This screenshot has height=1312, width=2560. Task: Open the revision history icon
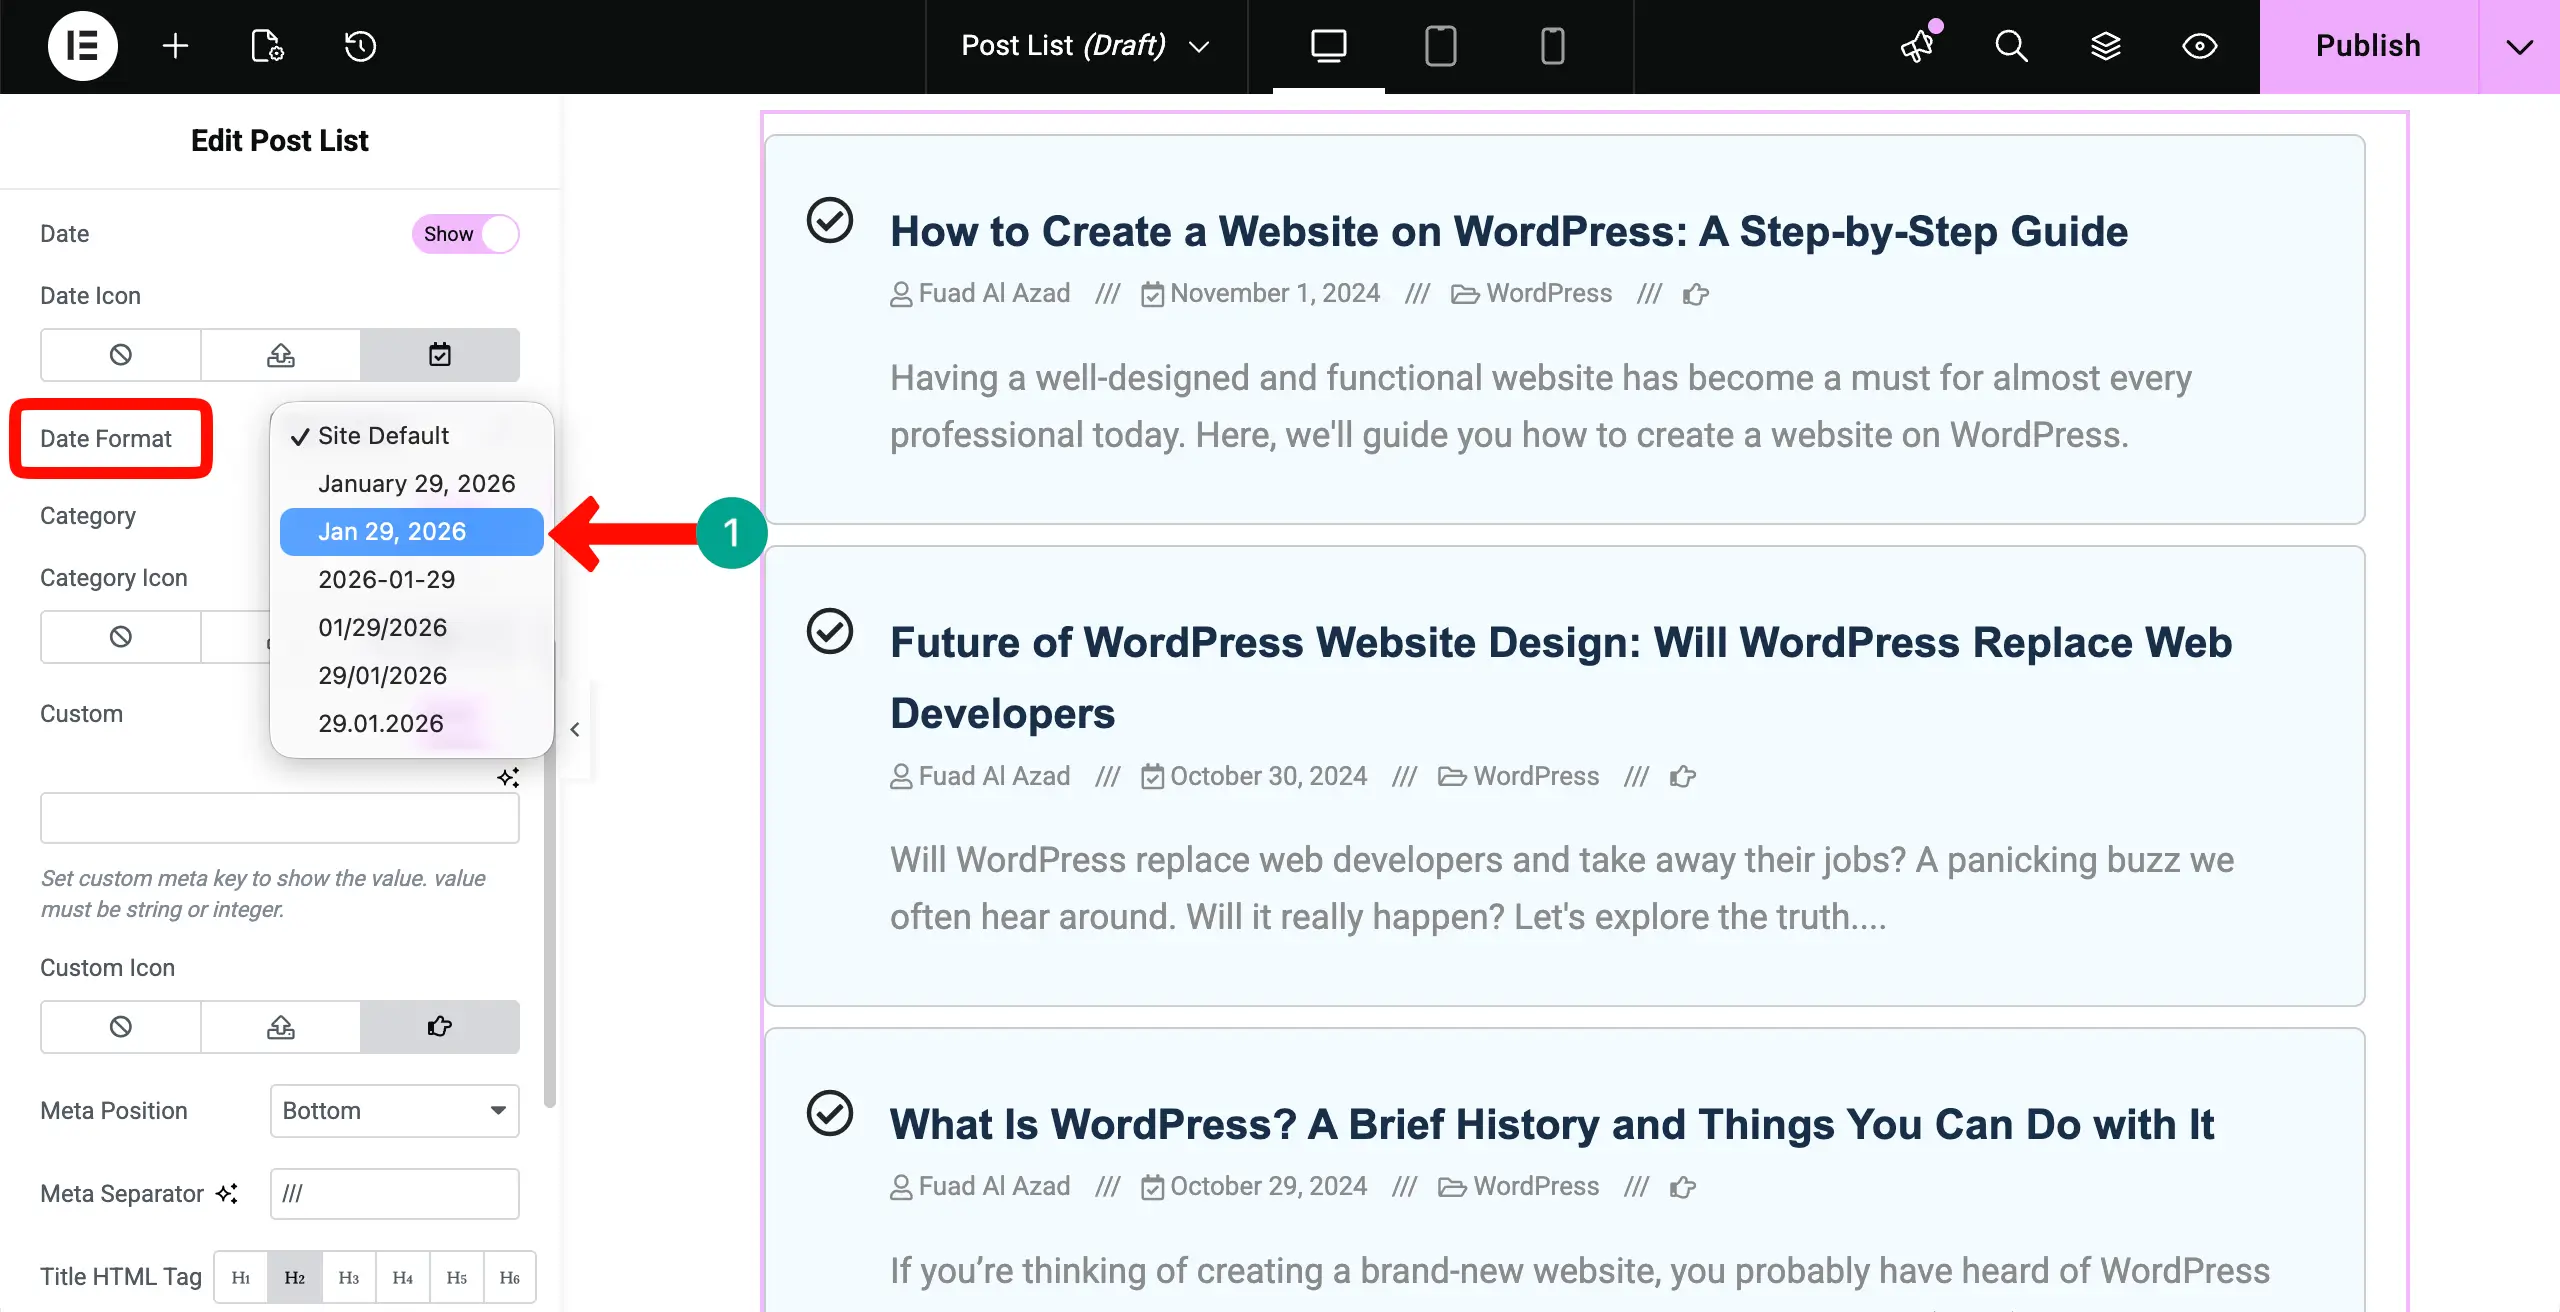coord(360,46)
